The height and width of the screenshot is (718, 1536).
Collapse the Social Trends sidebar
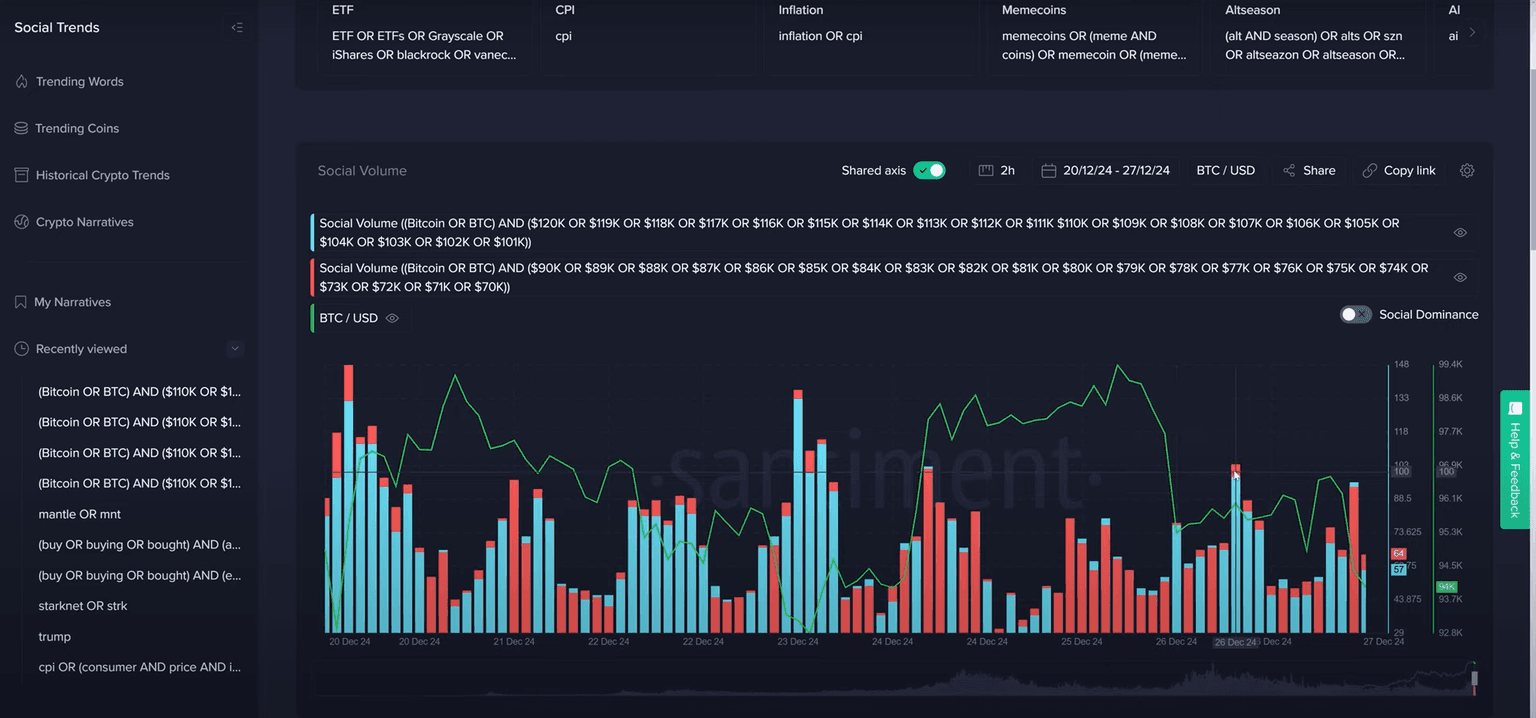coord(237,27)
